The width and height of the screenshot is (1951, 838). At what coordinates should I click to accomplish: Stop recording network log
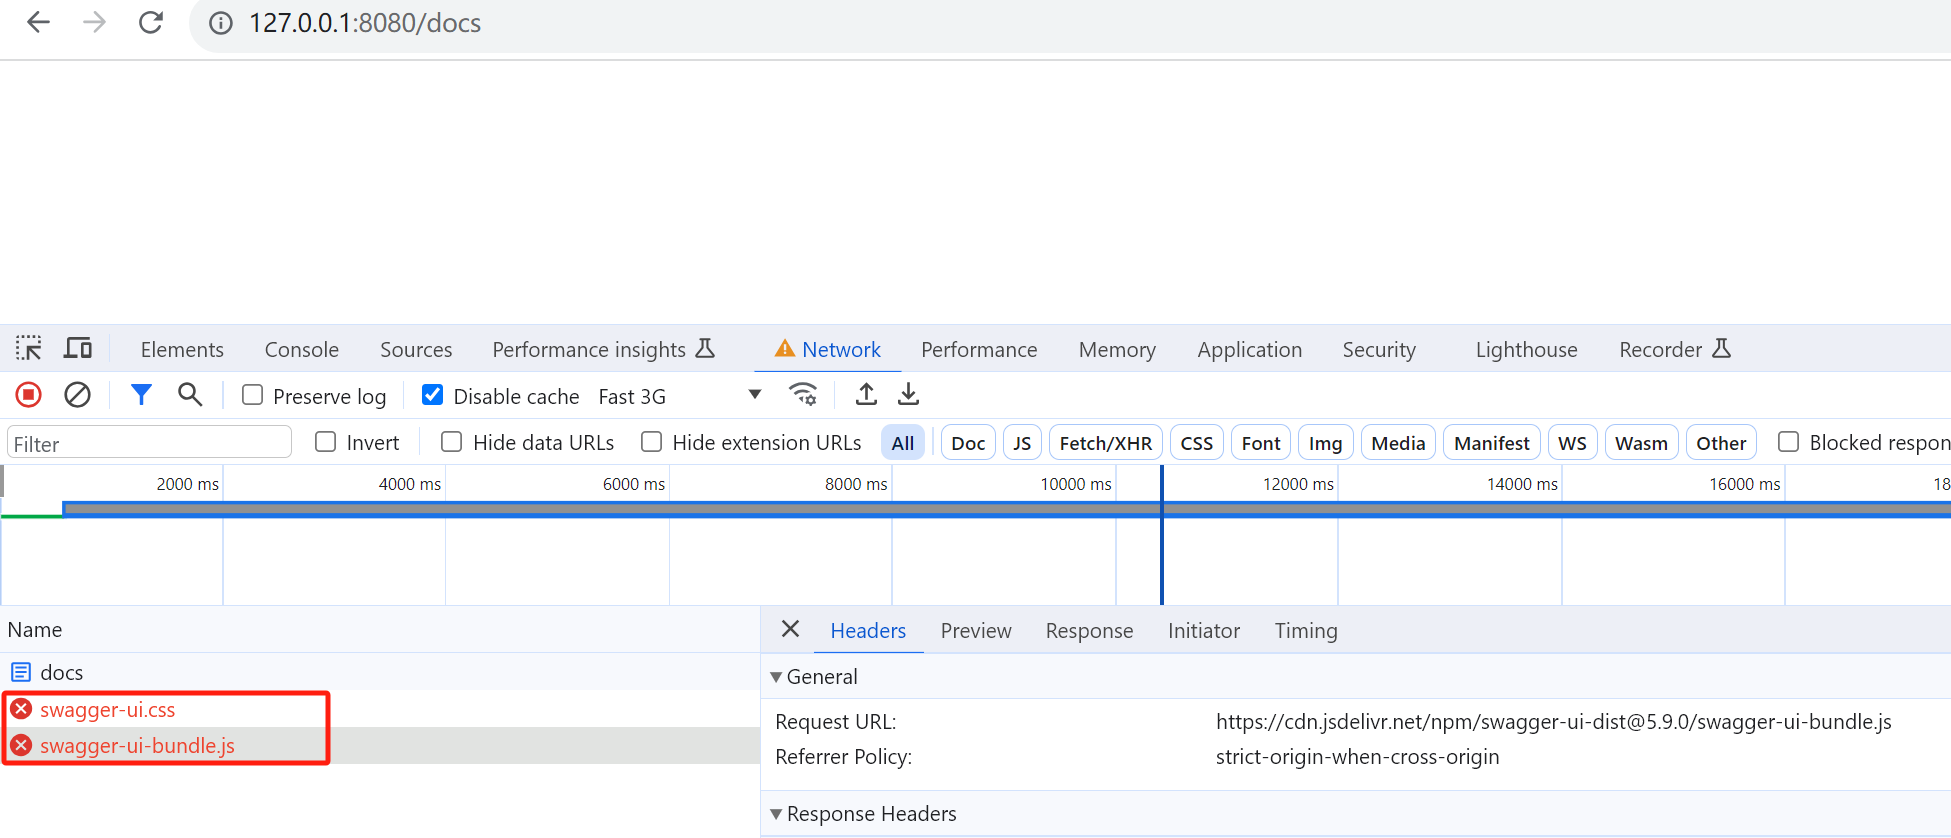pos(29,395)
